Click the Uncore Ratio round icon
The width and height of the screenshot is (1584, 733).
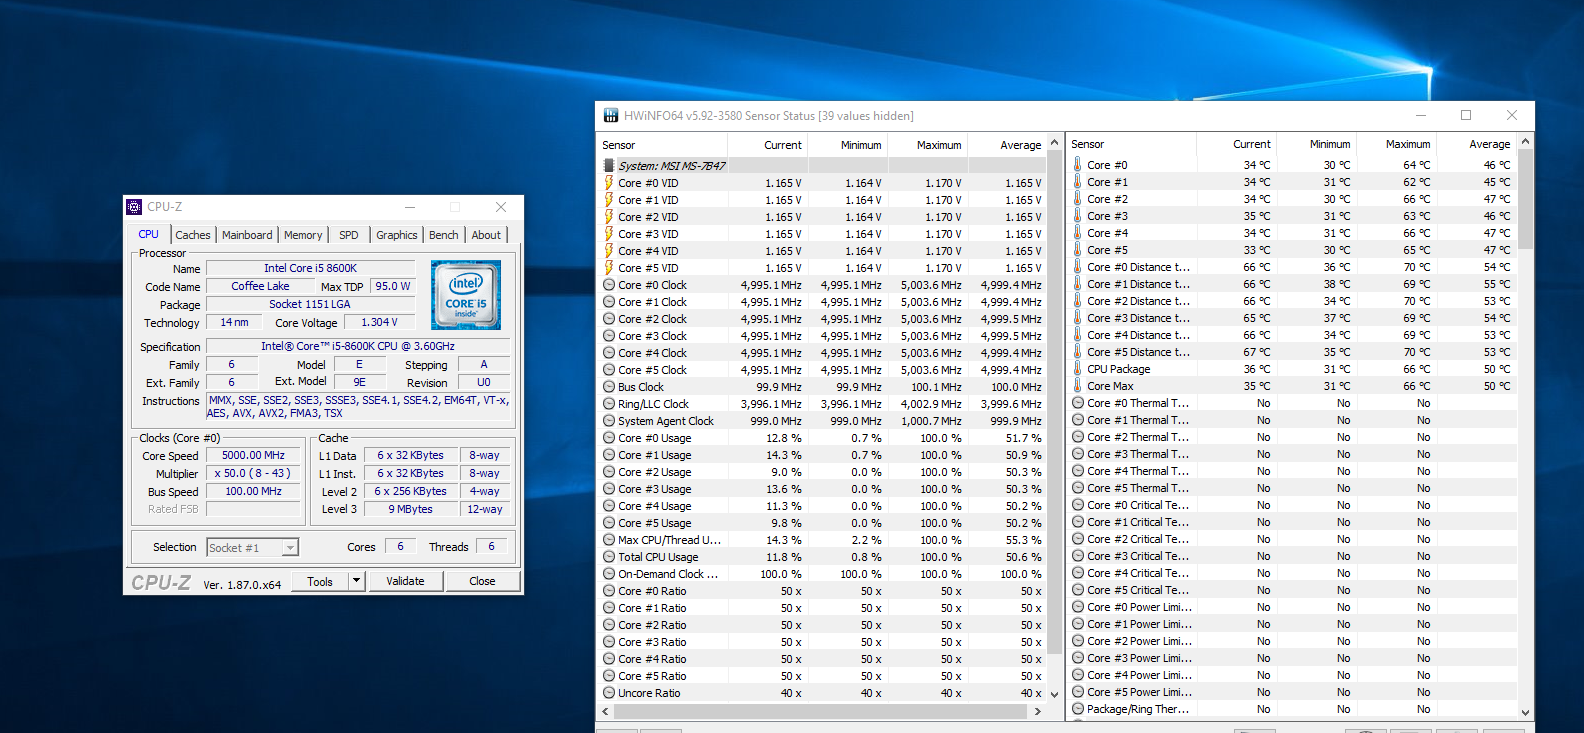(x=609, y=693)
